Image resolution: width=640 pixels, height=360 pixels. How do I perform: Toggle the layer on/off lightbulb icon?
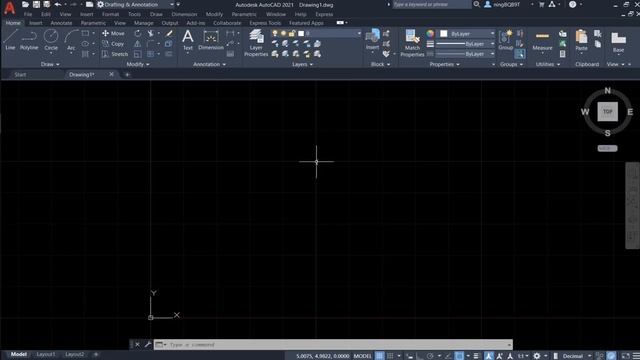pos(275,33)
